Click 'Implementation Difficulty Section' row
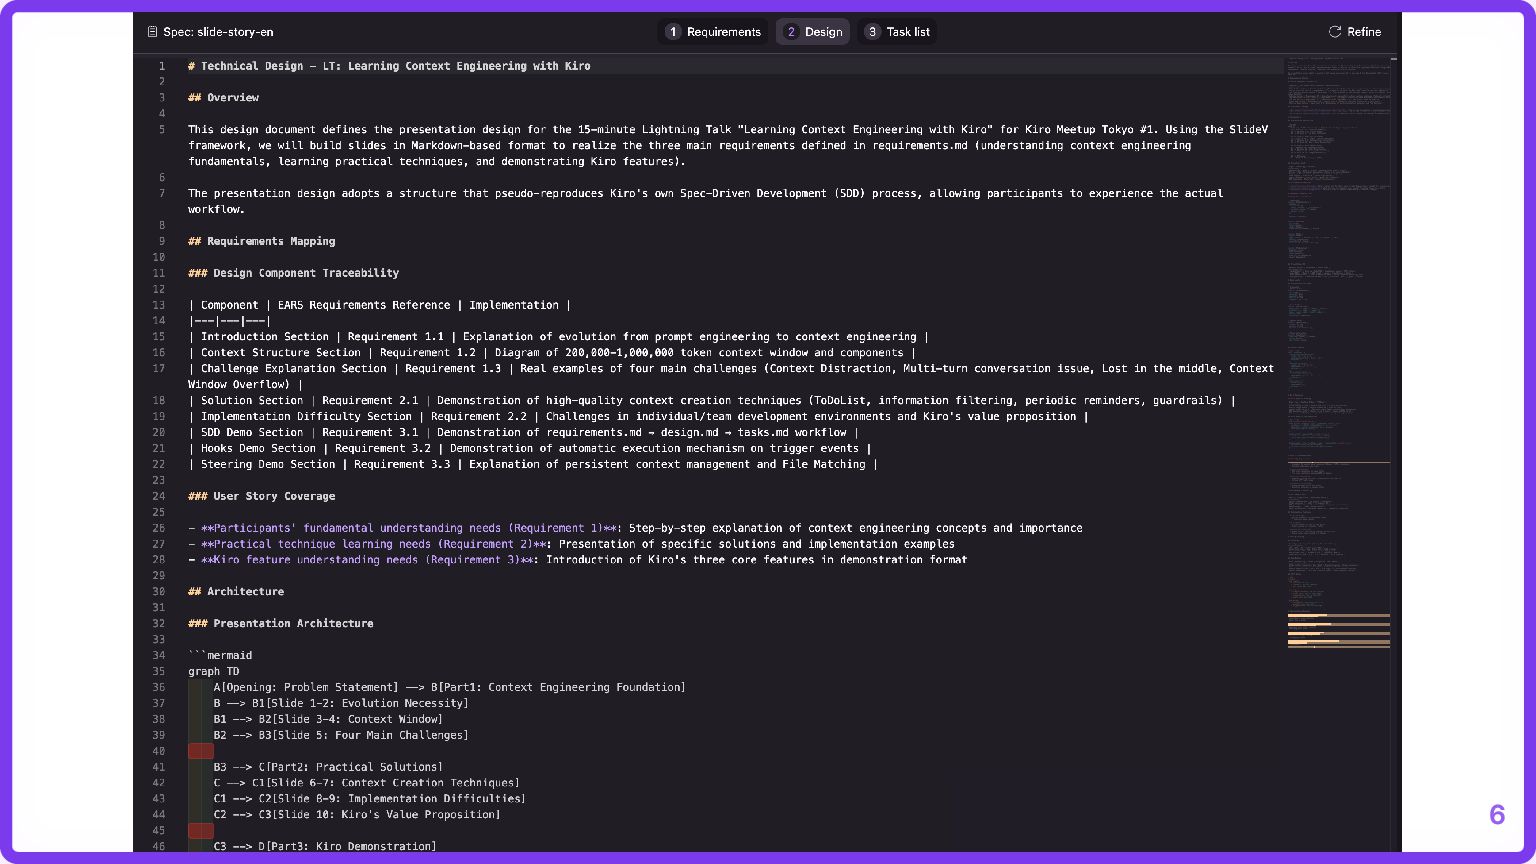Image resolution: width=1536 pixels, height=864 pixels. (x=638, y=417)
